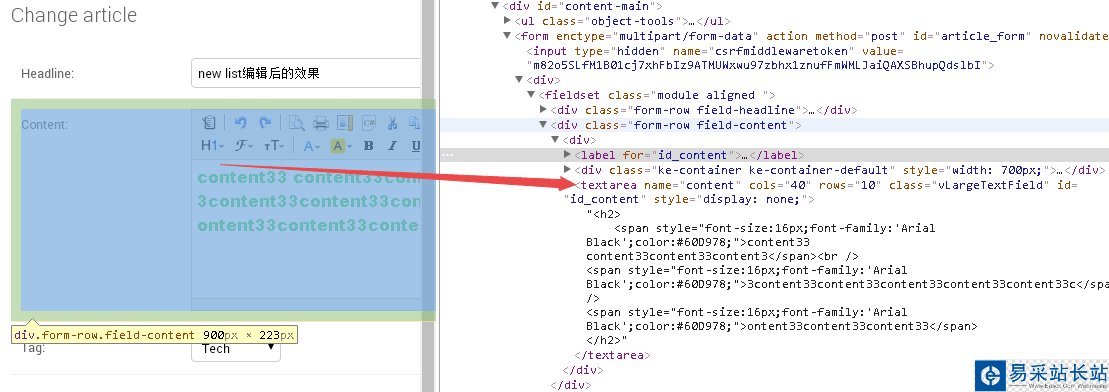
Task: Expand the div form-row field-headline node
Action: [542, 110]
